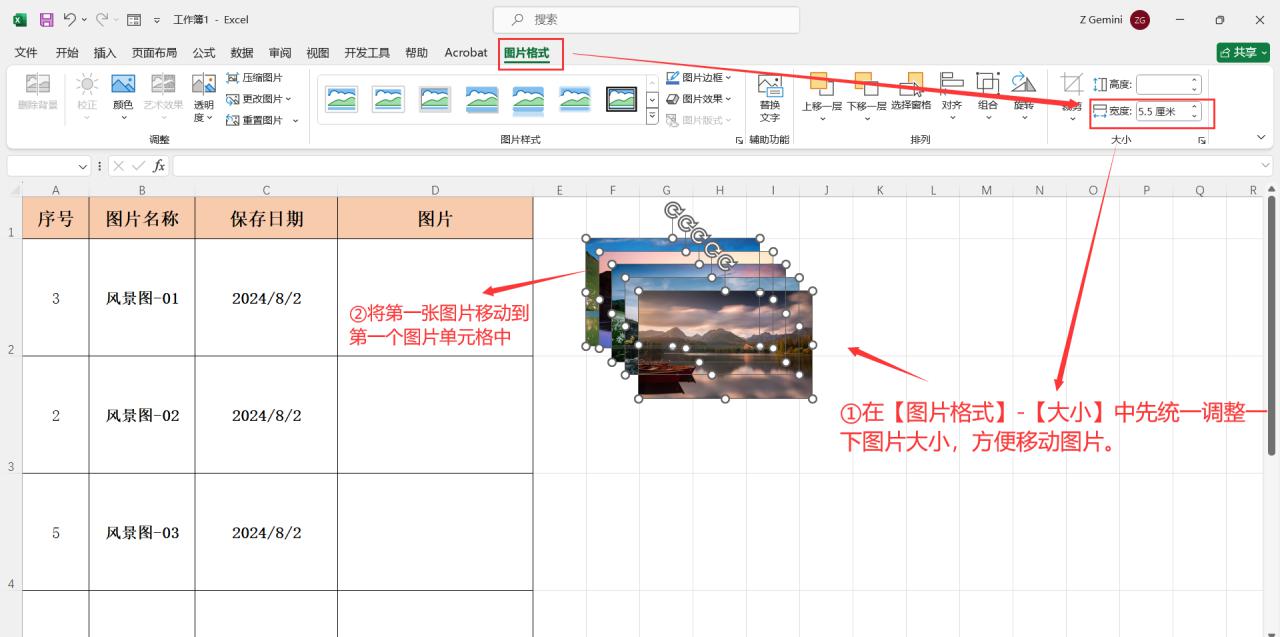Apply the black double-frame picture style

[622, 99]
